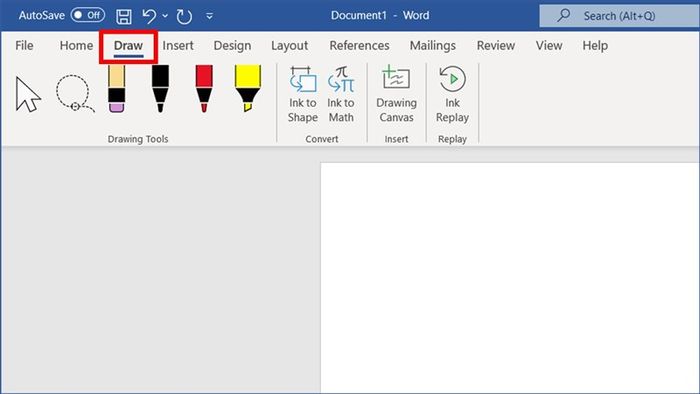
Task: Open the References tab
Action: [x=359, y=46]
